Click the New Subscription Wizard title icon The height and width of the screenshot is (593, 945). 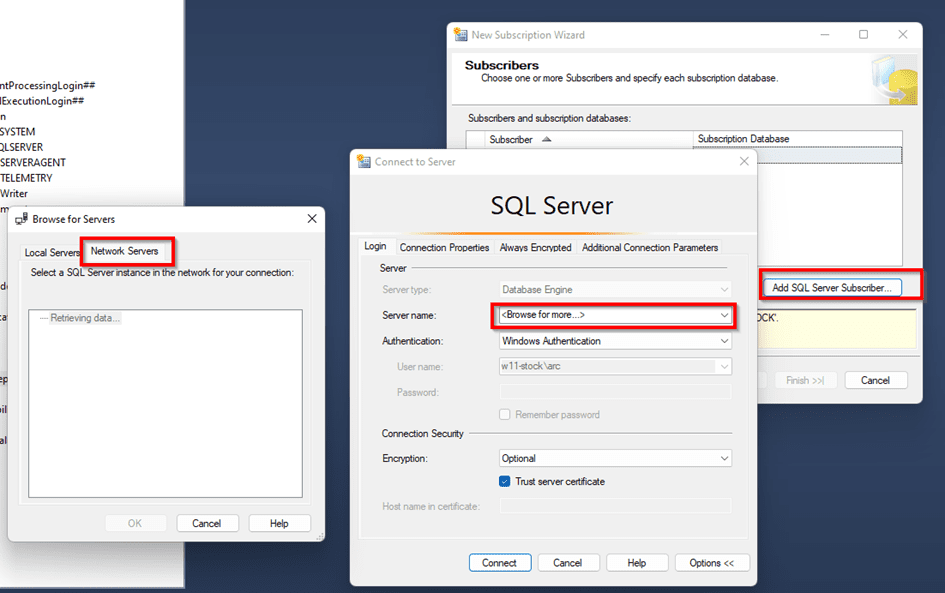coord(461,35)
